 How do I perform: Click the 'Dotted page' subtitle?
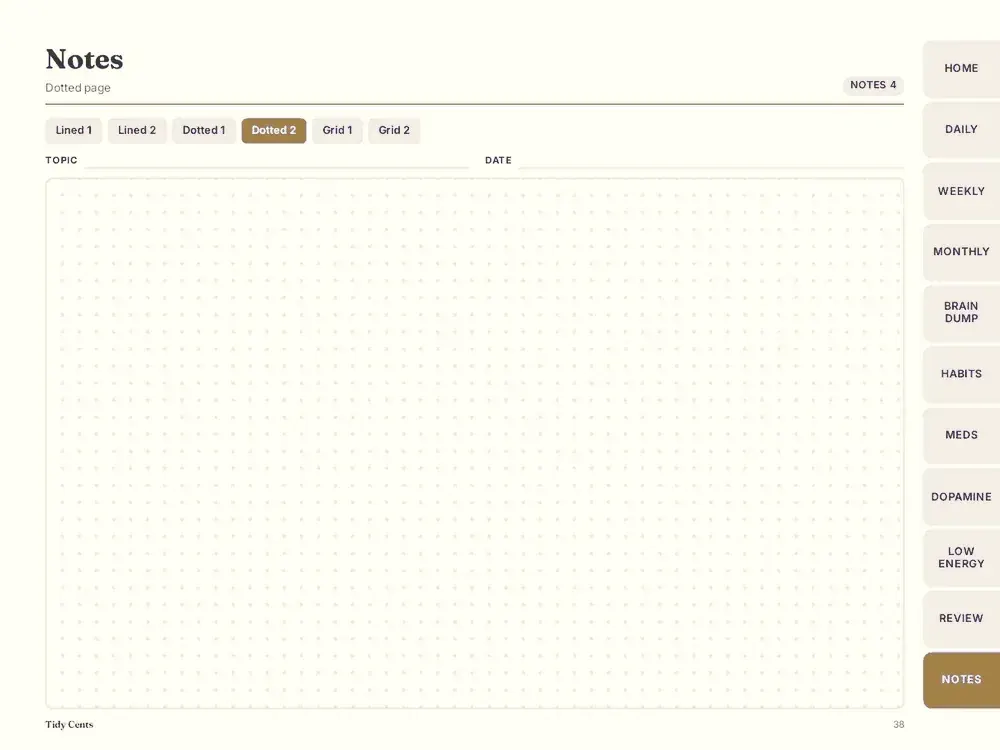pos(78,88)
